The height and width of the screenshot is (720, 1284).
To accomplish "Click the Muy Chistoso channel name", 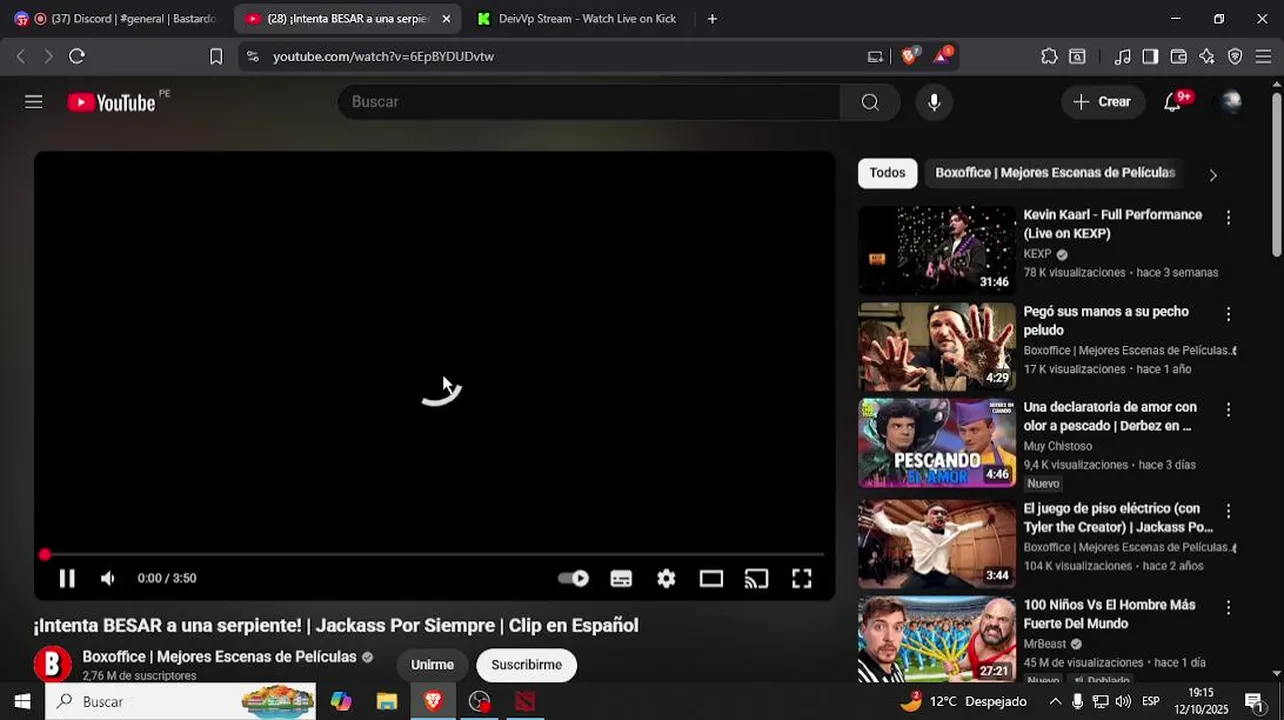I will (1057, 446).
